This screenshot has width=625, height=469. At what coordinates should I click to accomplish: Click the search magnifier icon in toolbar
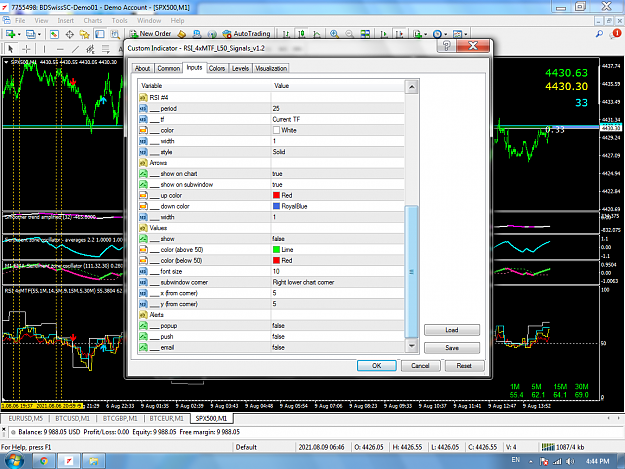[x=599, y=34]
